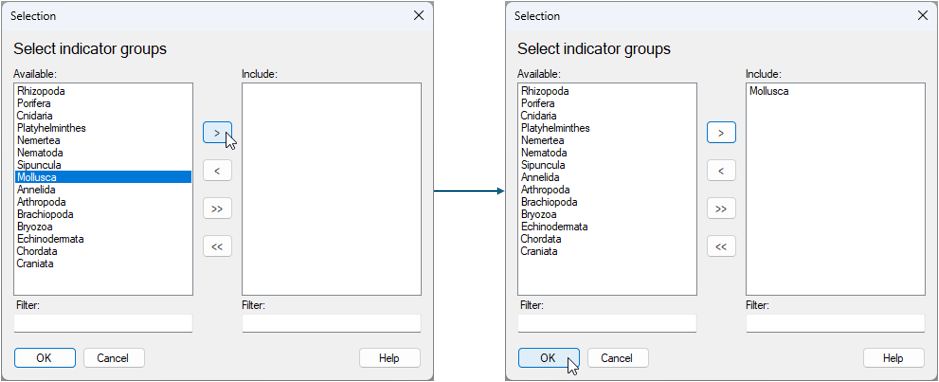Cancel the left Selection dialog
Viewport: 939px width, 382px height.
(x=114, y=358)
